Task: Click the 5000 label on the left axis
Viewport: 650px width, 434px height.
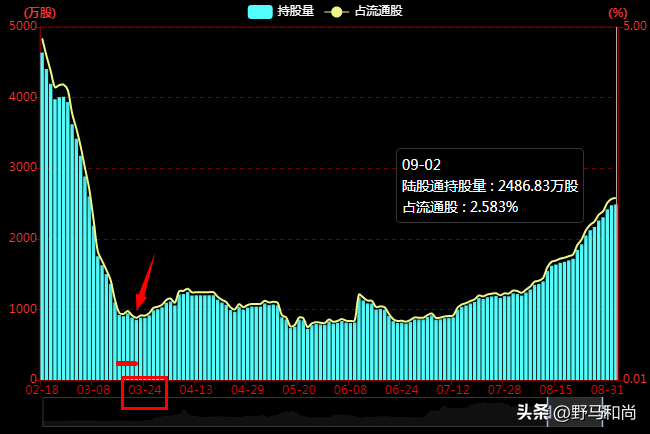Action: (x=23, y=26)
